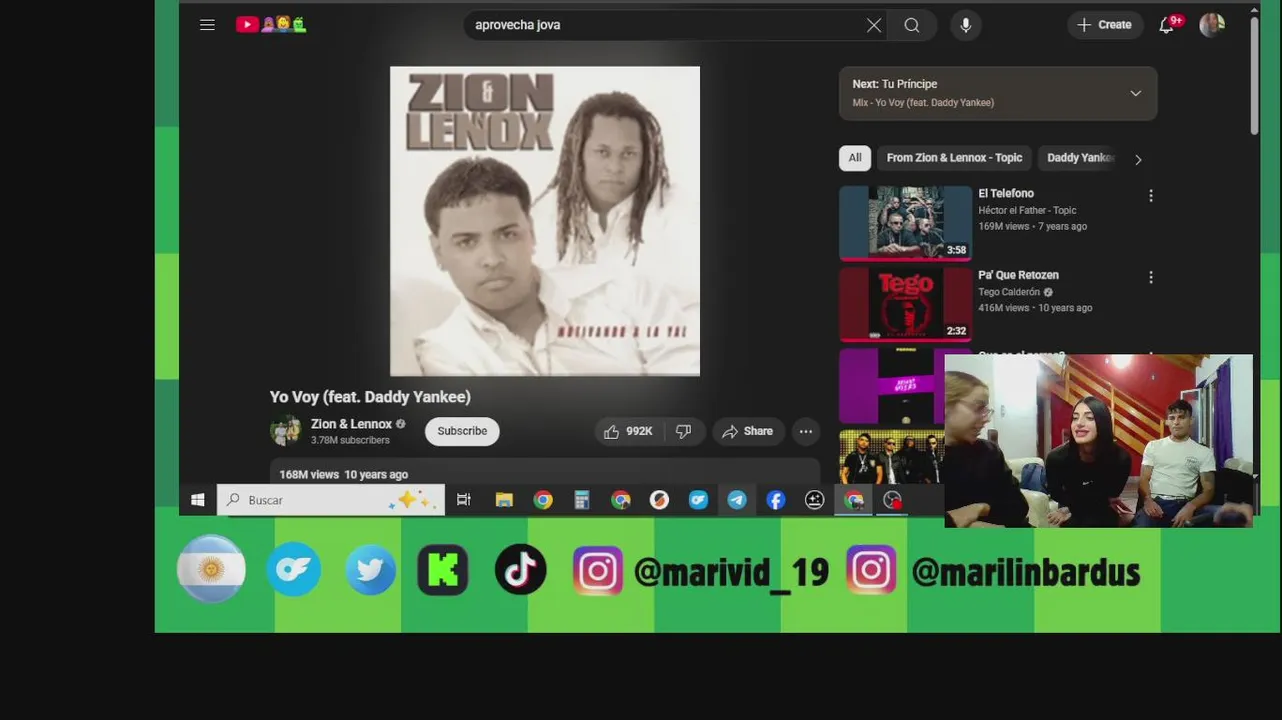The height and width of the screenshot is (720, 1282).
Task: Click the @marilinbardus handle text
Action: [1026, 573]
